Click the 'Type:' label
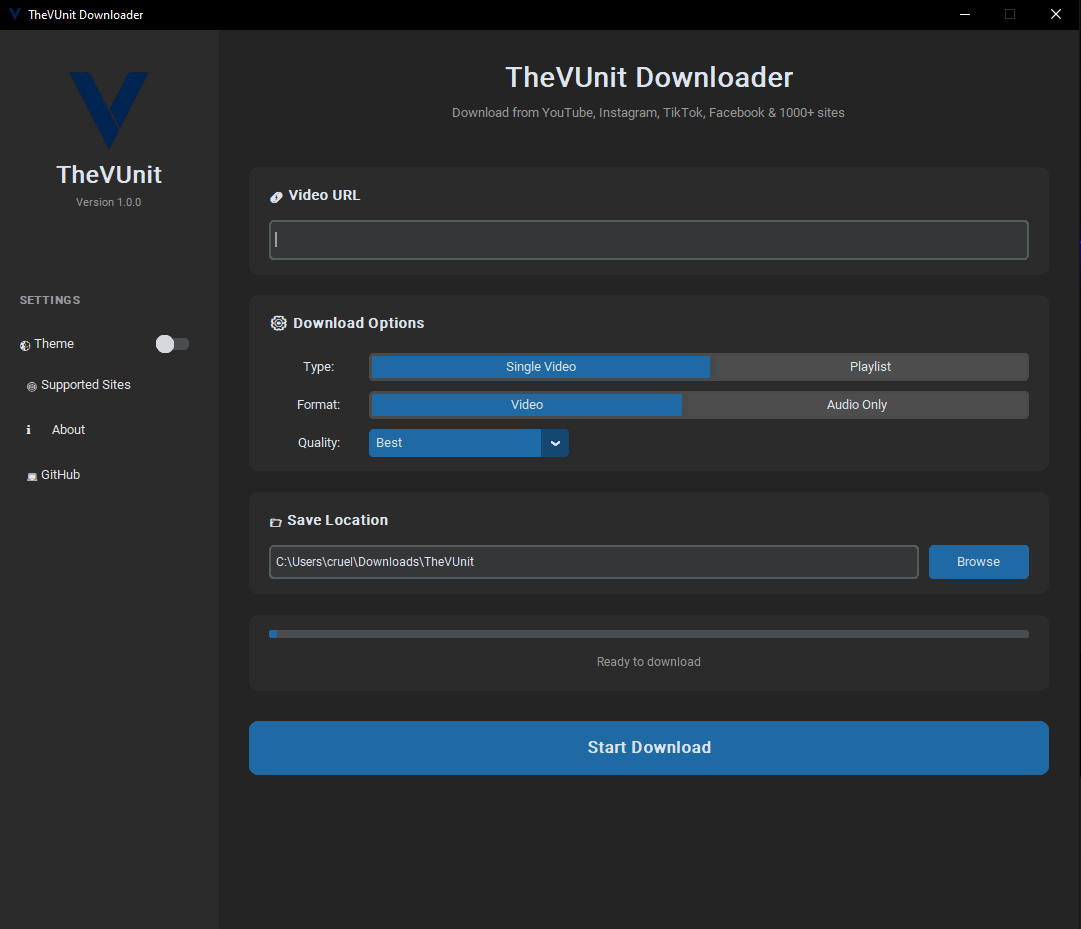The image size is (1081, 929). [x=319, y=367]
